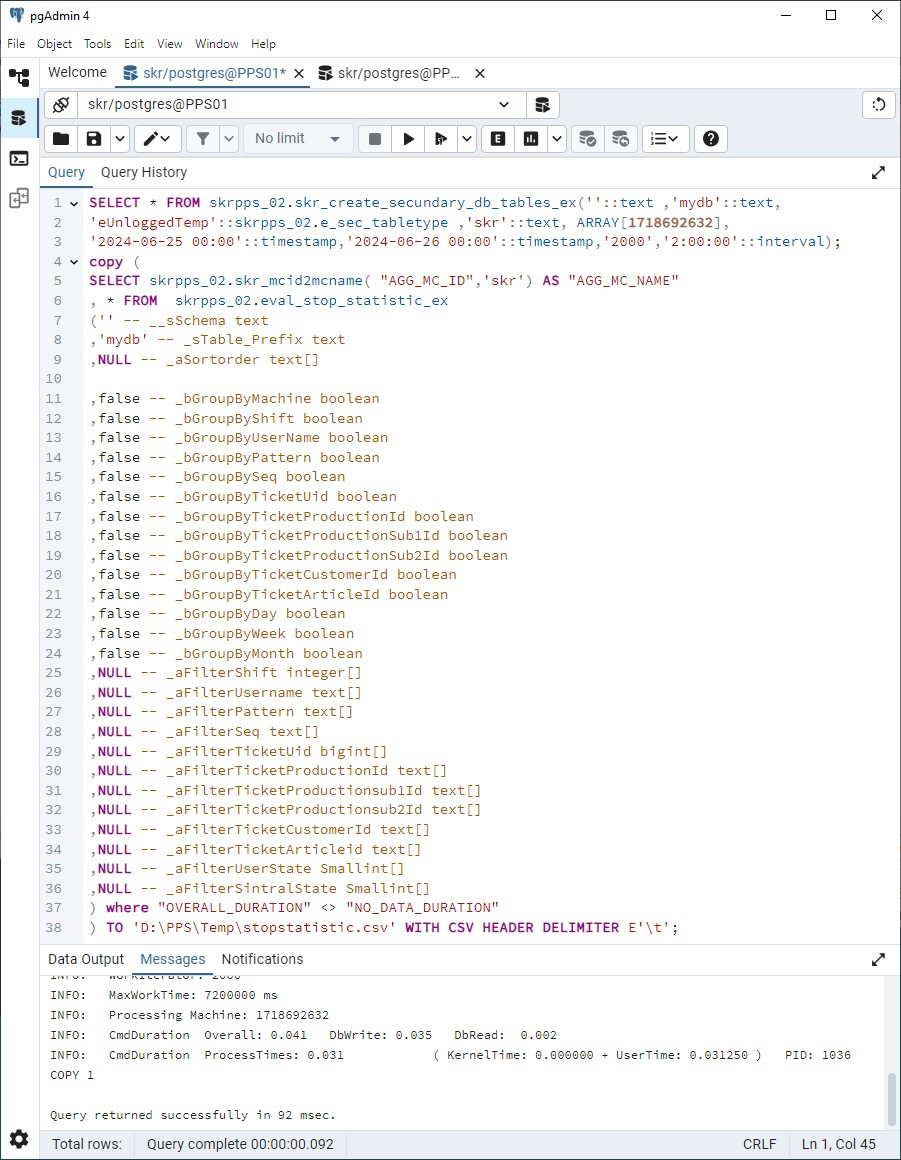
Task: Switch to Notifications tab
Action: 262,960
